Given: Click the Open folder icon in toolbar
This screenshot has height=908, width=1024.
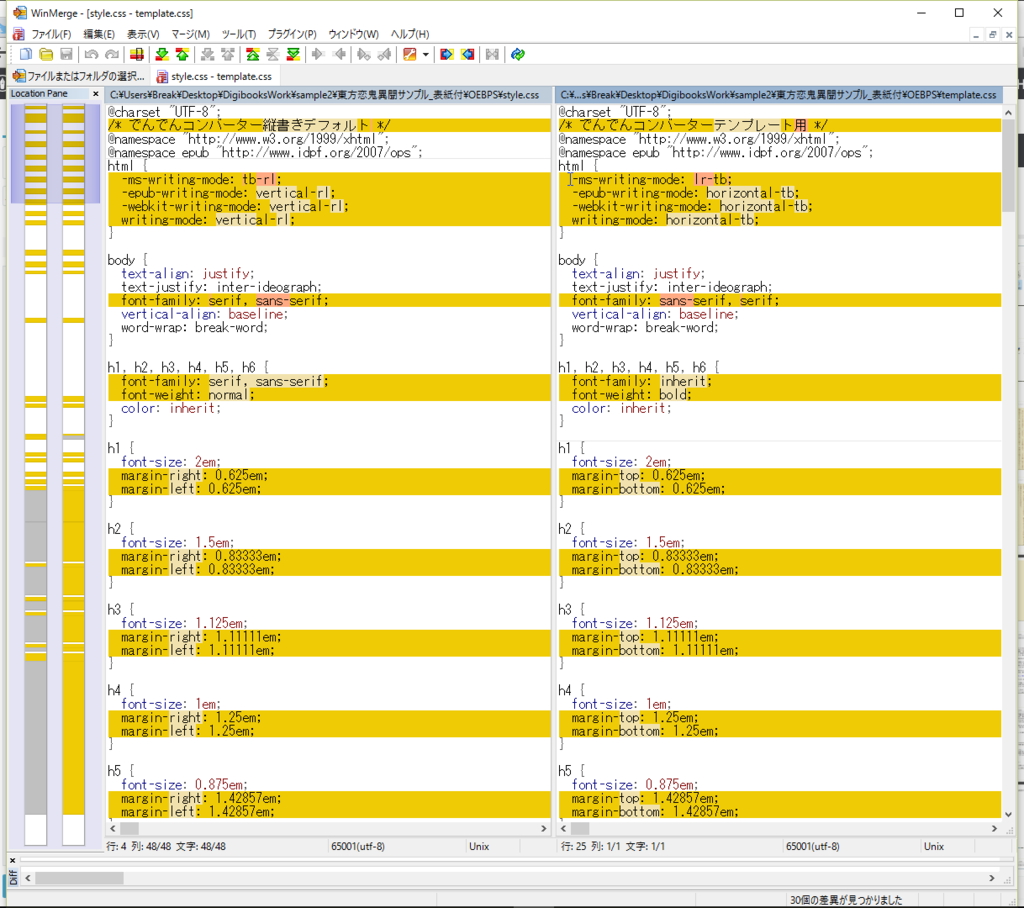Looking at the screenshot, I should [46, 54].
